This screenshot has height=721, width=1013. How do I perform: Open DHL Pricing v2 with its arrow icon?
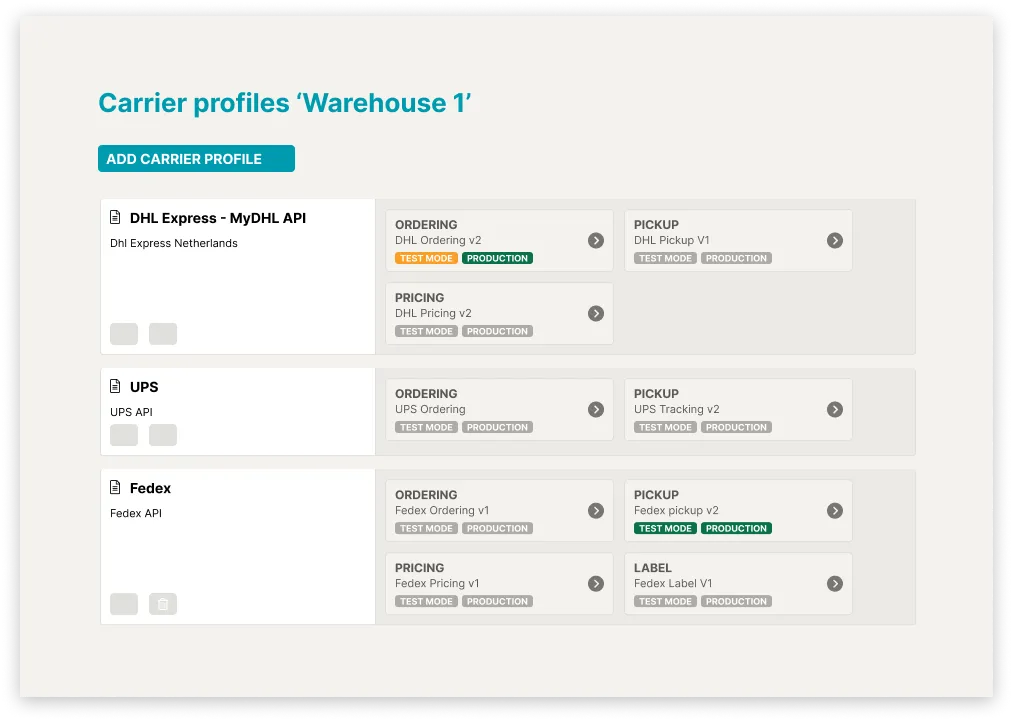tap(596, 313)
